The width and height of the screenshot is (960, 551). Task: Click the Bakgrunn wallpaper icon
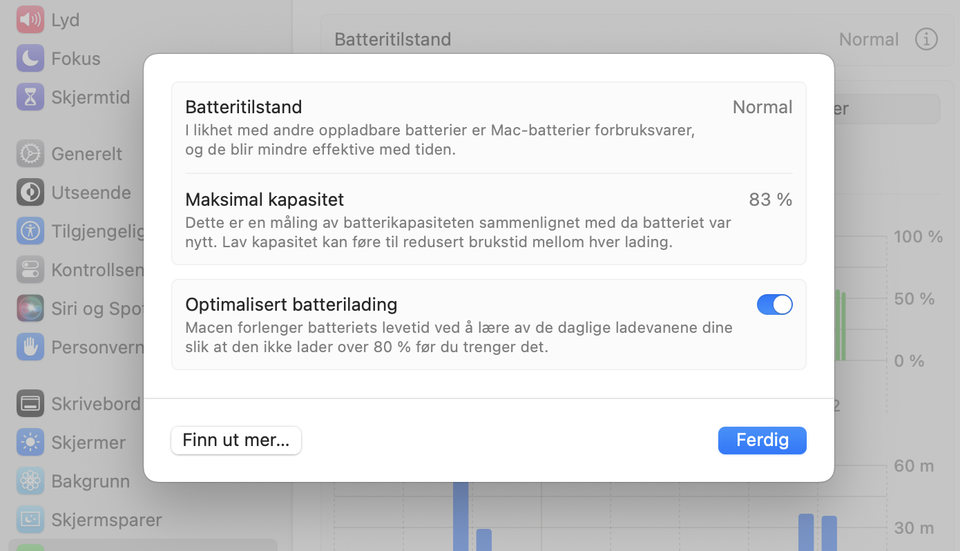(x=30, y=481)
